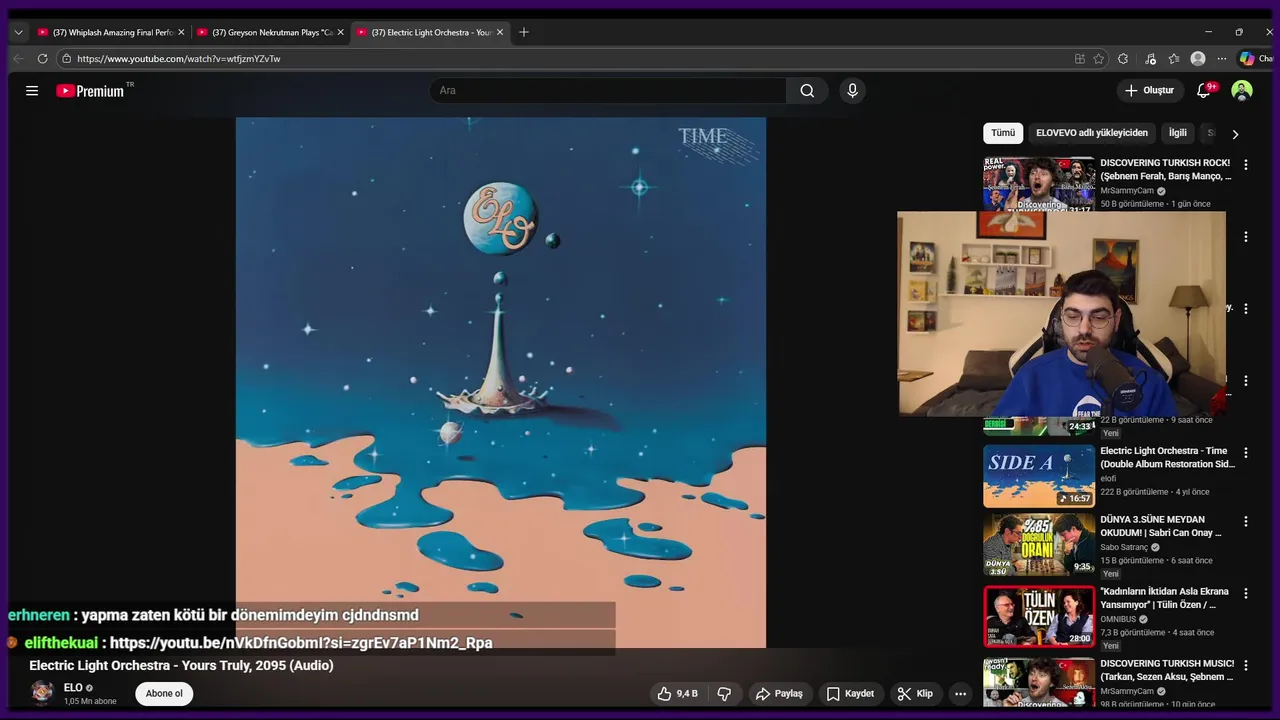The width and height of the screenshot is (1280, 720).
Task: Open the YouTube hamburger guide menu
Action: point(32,91)
